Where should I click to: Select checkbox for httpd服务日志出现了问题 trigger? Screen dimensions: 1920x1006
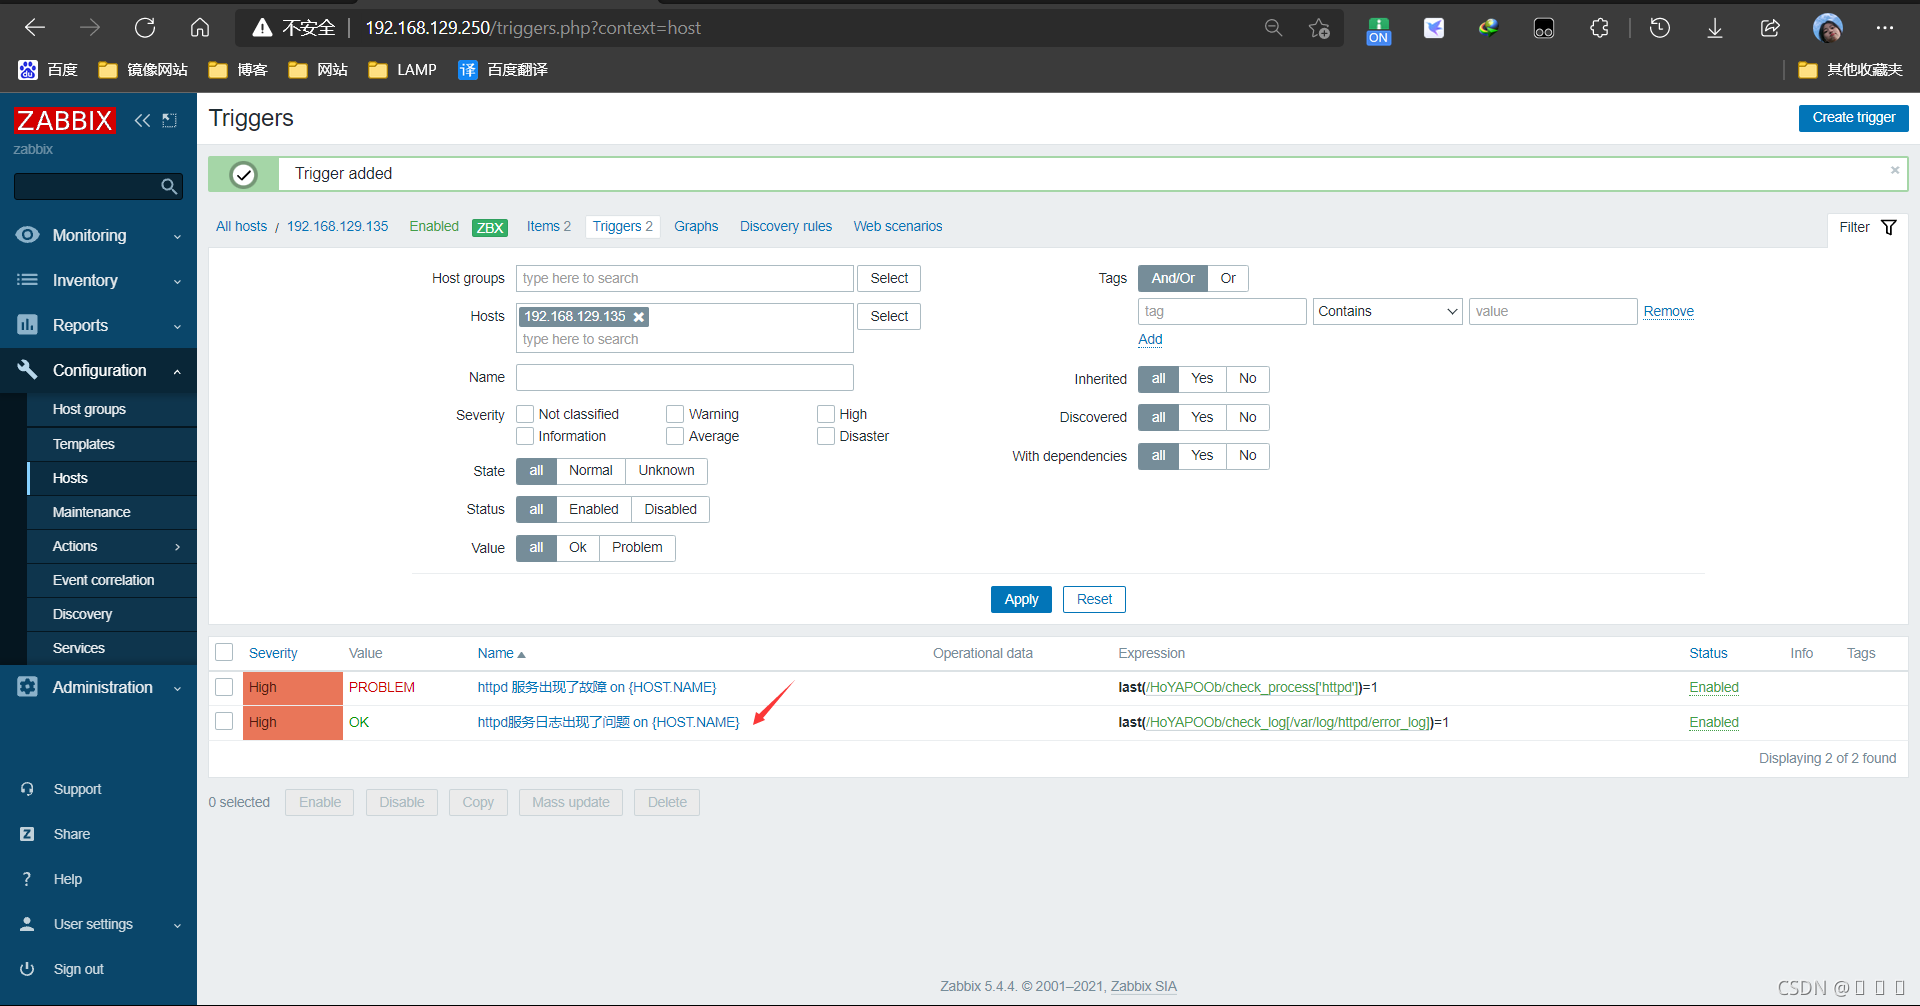[224, 721]
